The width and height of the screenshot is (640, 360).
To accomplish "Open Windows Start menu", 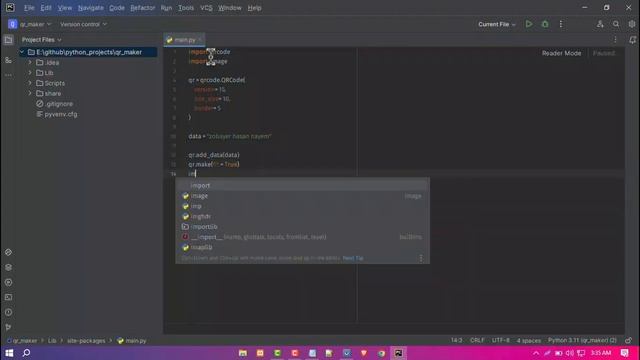I will point(9,353).
